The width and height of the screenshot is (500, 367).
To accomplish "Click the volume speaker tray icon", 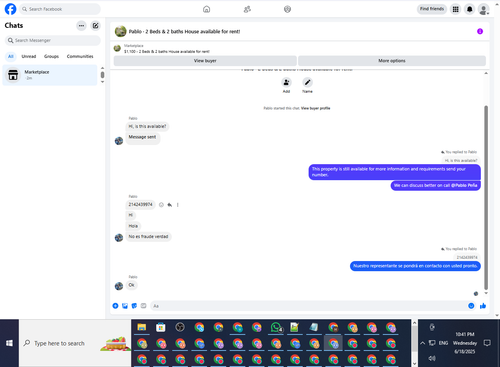I will pyautogui.click(x=432, y=358).
